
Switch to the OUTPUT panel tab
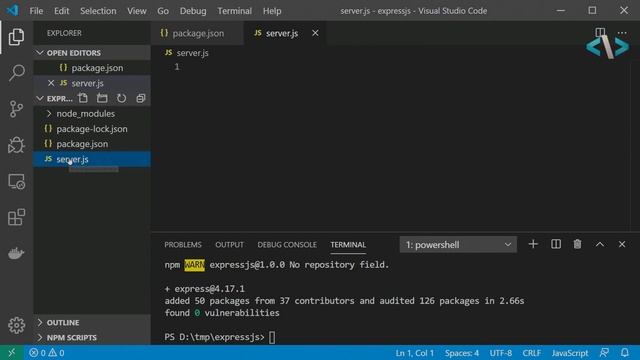pos(229,244)
